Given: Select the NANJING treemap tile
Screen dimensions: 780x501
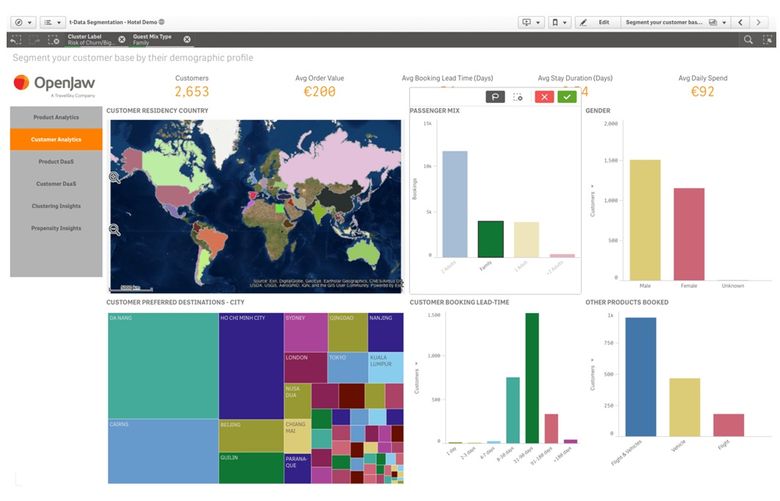Looking at the screenshot, I should 386,332.
